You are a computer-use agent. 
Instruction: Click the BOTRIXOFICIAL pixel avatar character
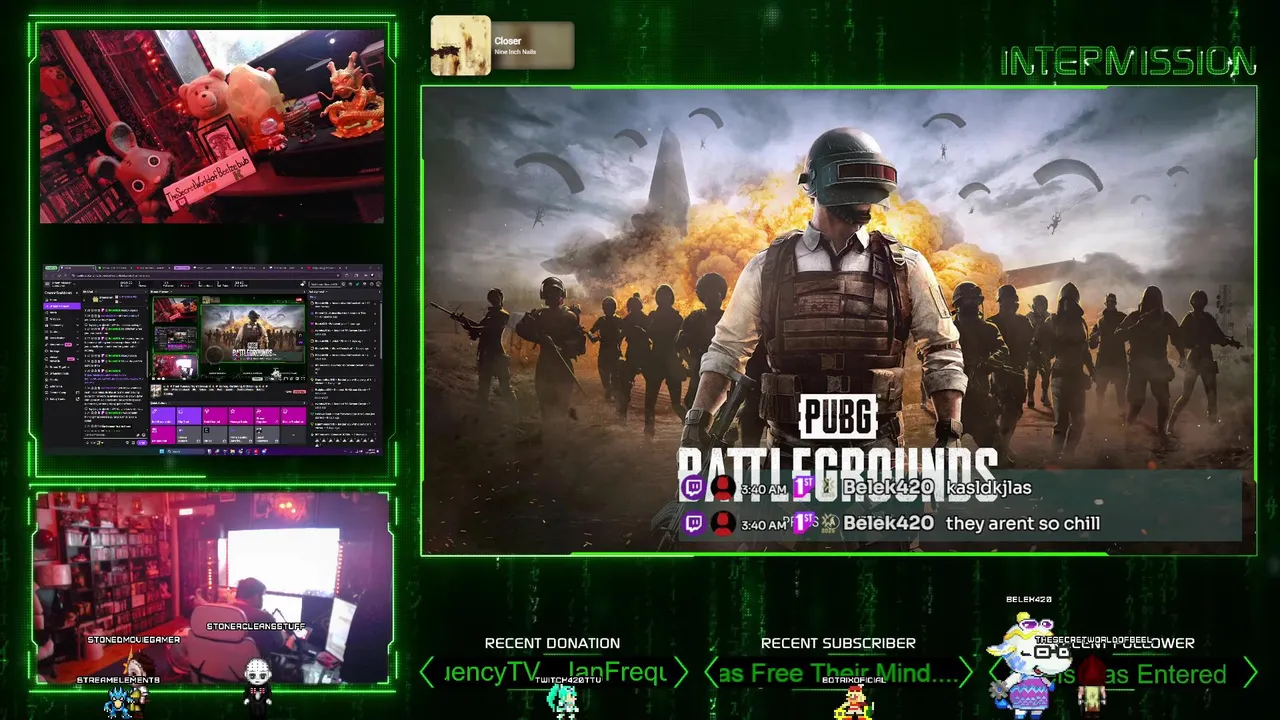(x=853, y=702)
